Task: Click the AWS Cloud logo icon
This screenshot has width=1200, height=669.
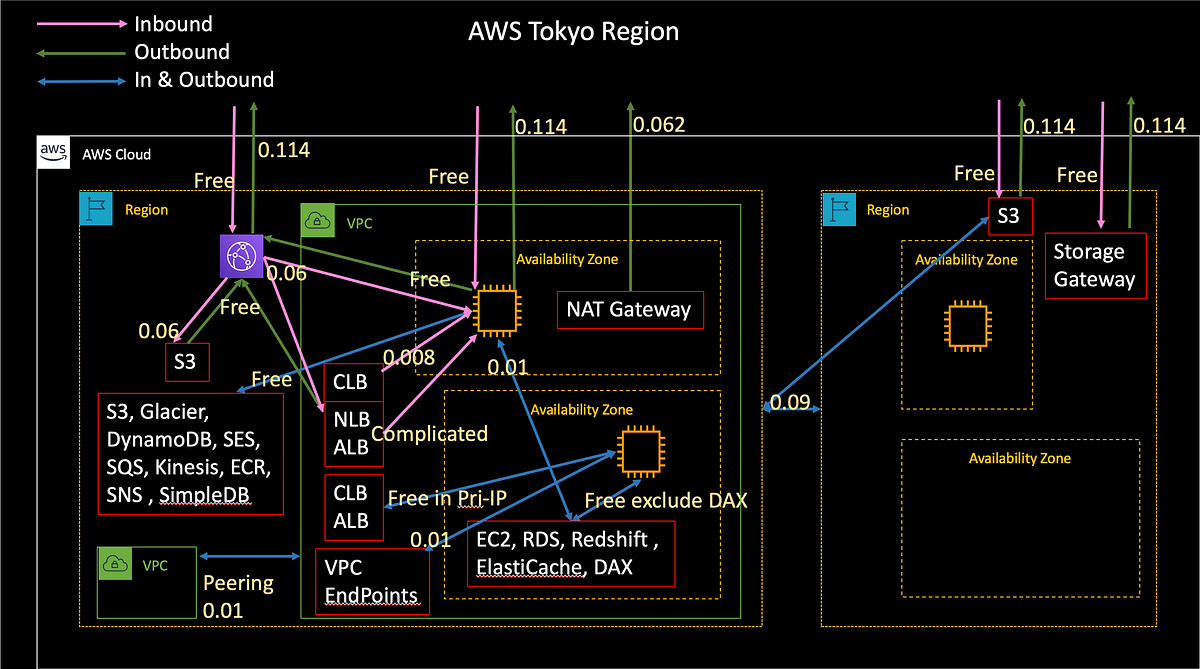Action: (x=53, y=152)
